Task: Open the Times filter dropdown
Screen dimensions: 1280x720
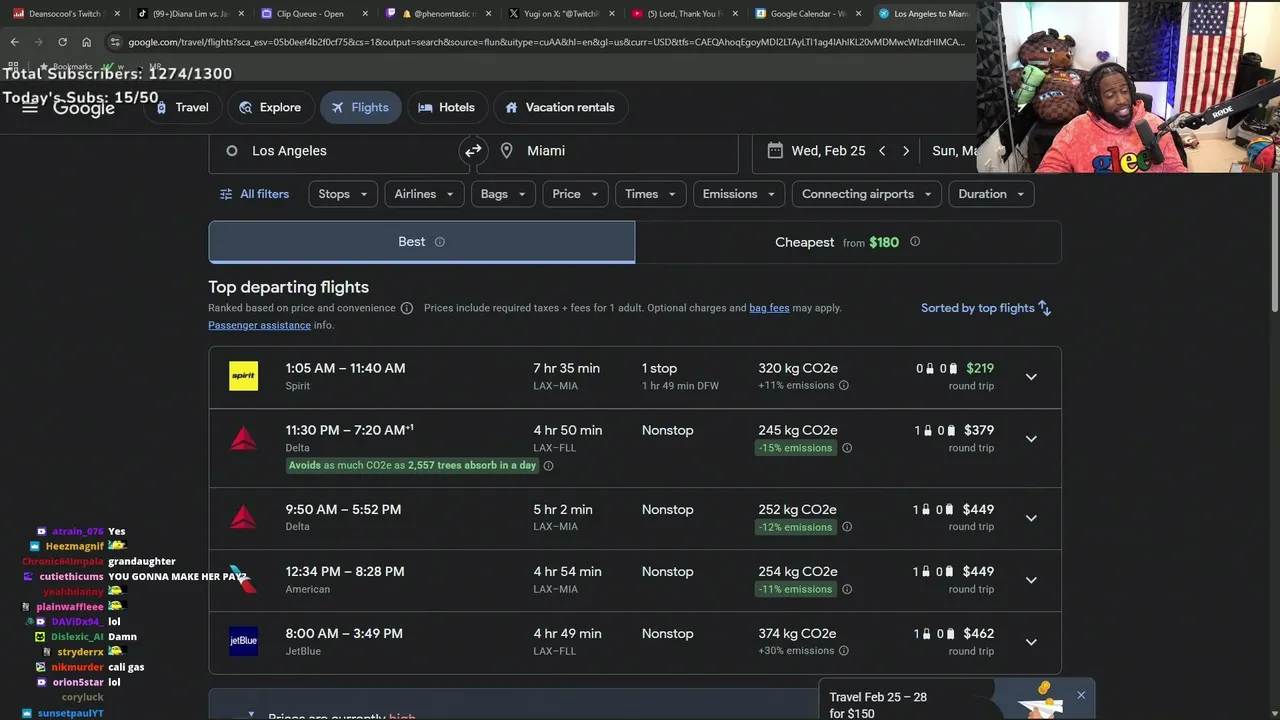Action: pyautogui.click(x=650, y=194)
